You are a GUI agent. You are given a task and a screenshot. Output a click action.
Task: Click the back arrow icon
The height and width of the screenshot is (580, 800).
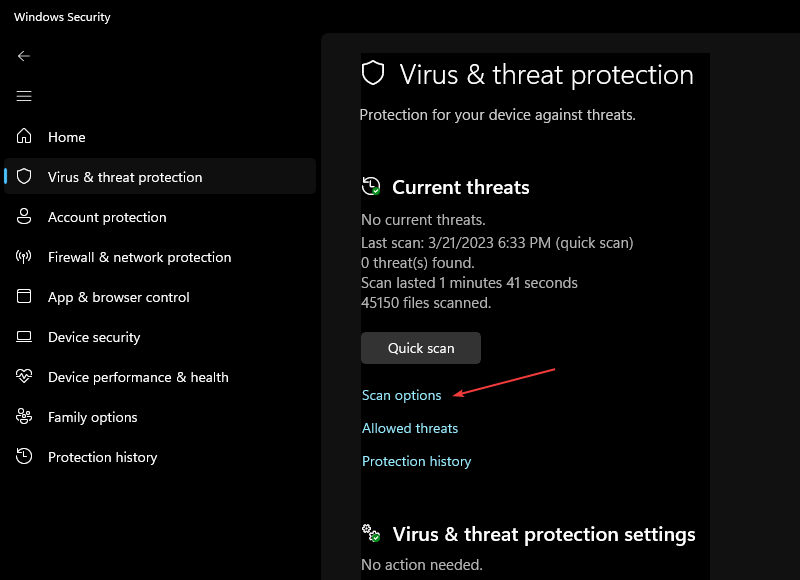[x=23, y=56]
